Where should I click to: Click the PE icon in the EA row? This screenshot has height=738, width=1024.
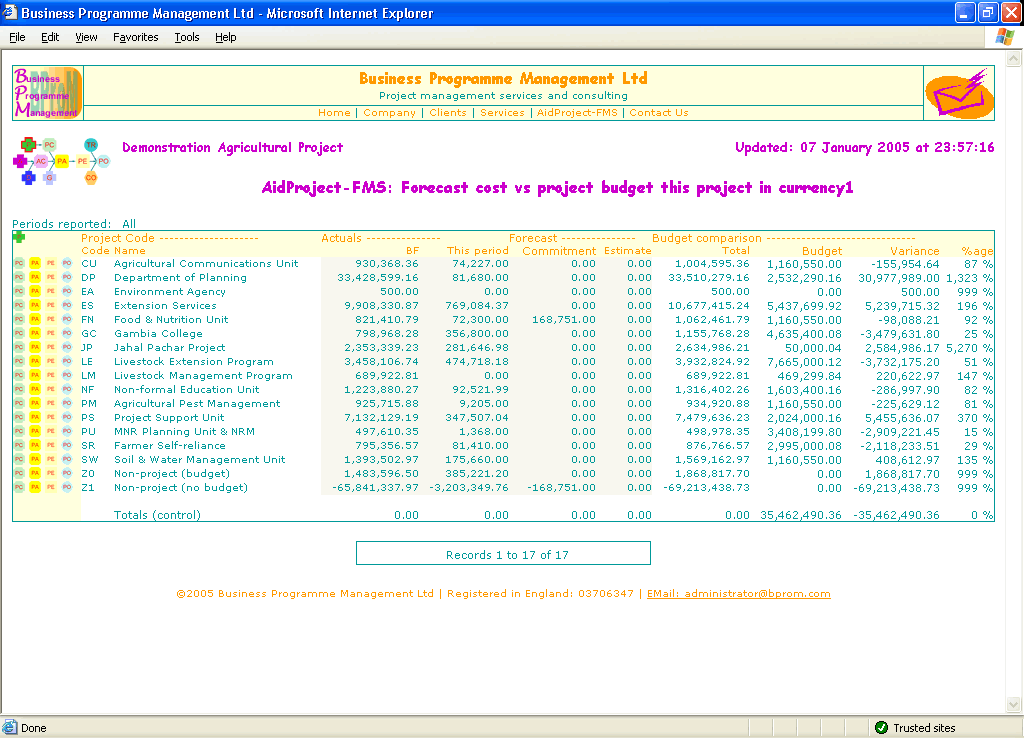pyautogui.click(x=50, y=291)
